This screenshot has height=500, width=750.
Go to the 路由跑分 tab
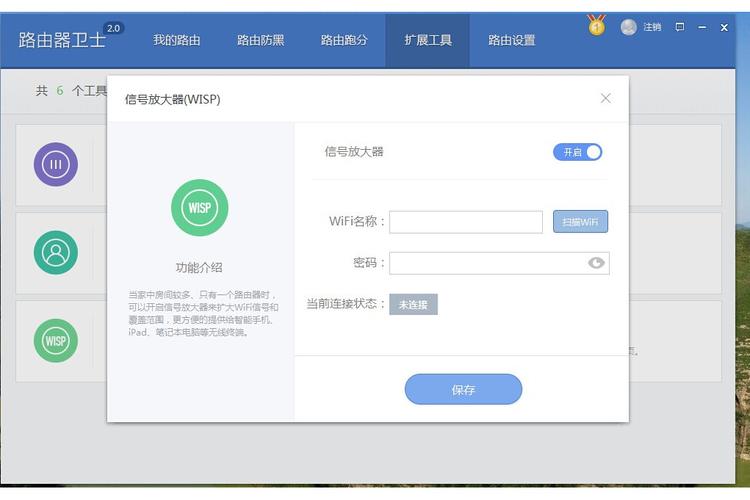(x=344, y=41)
